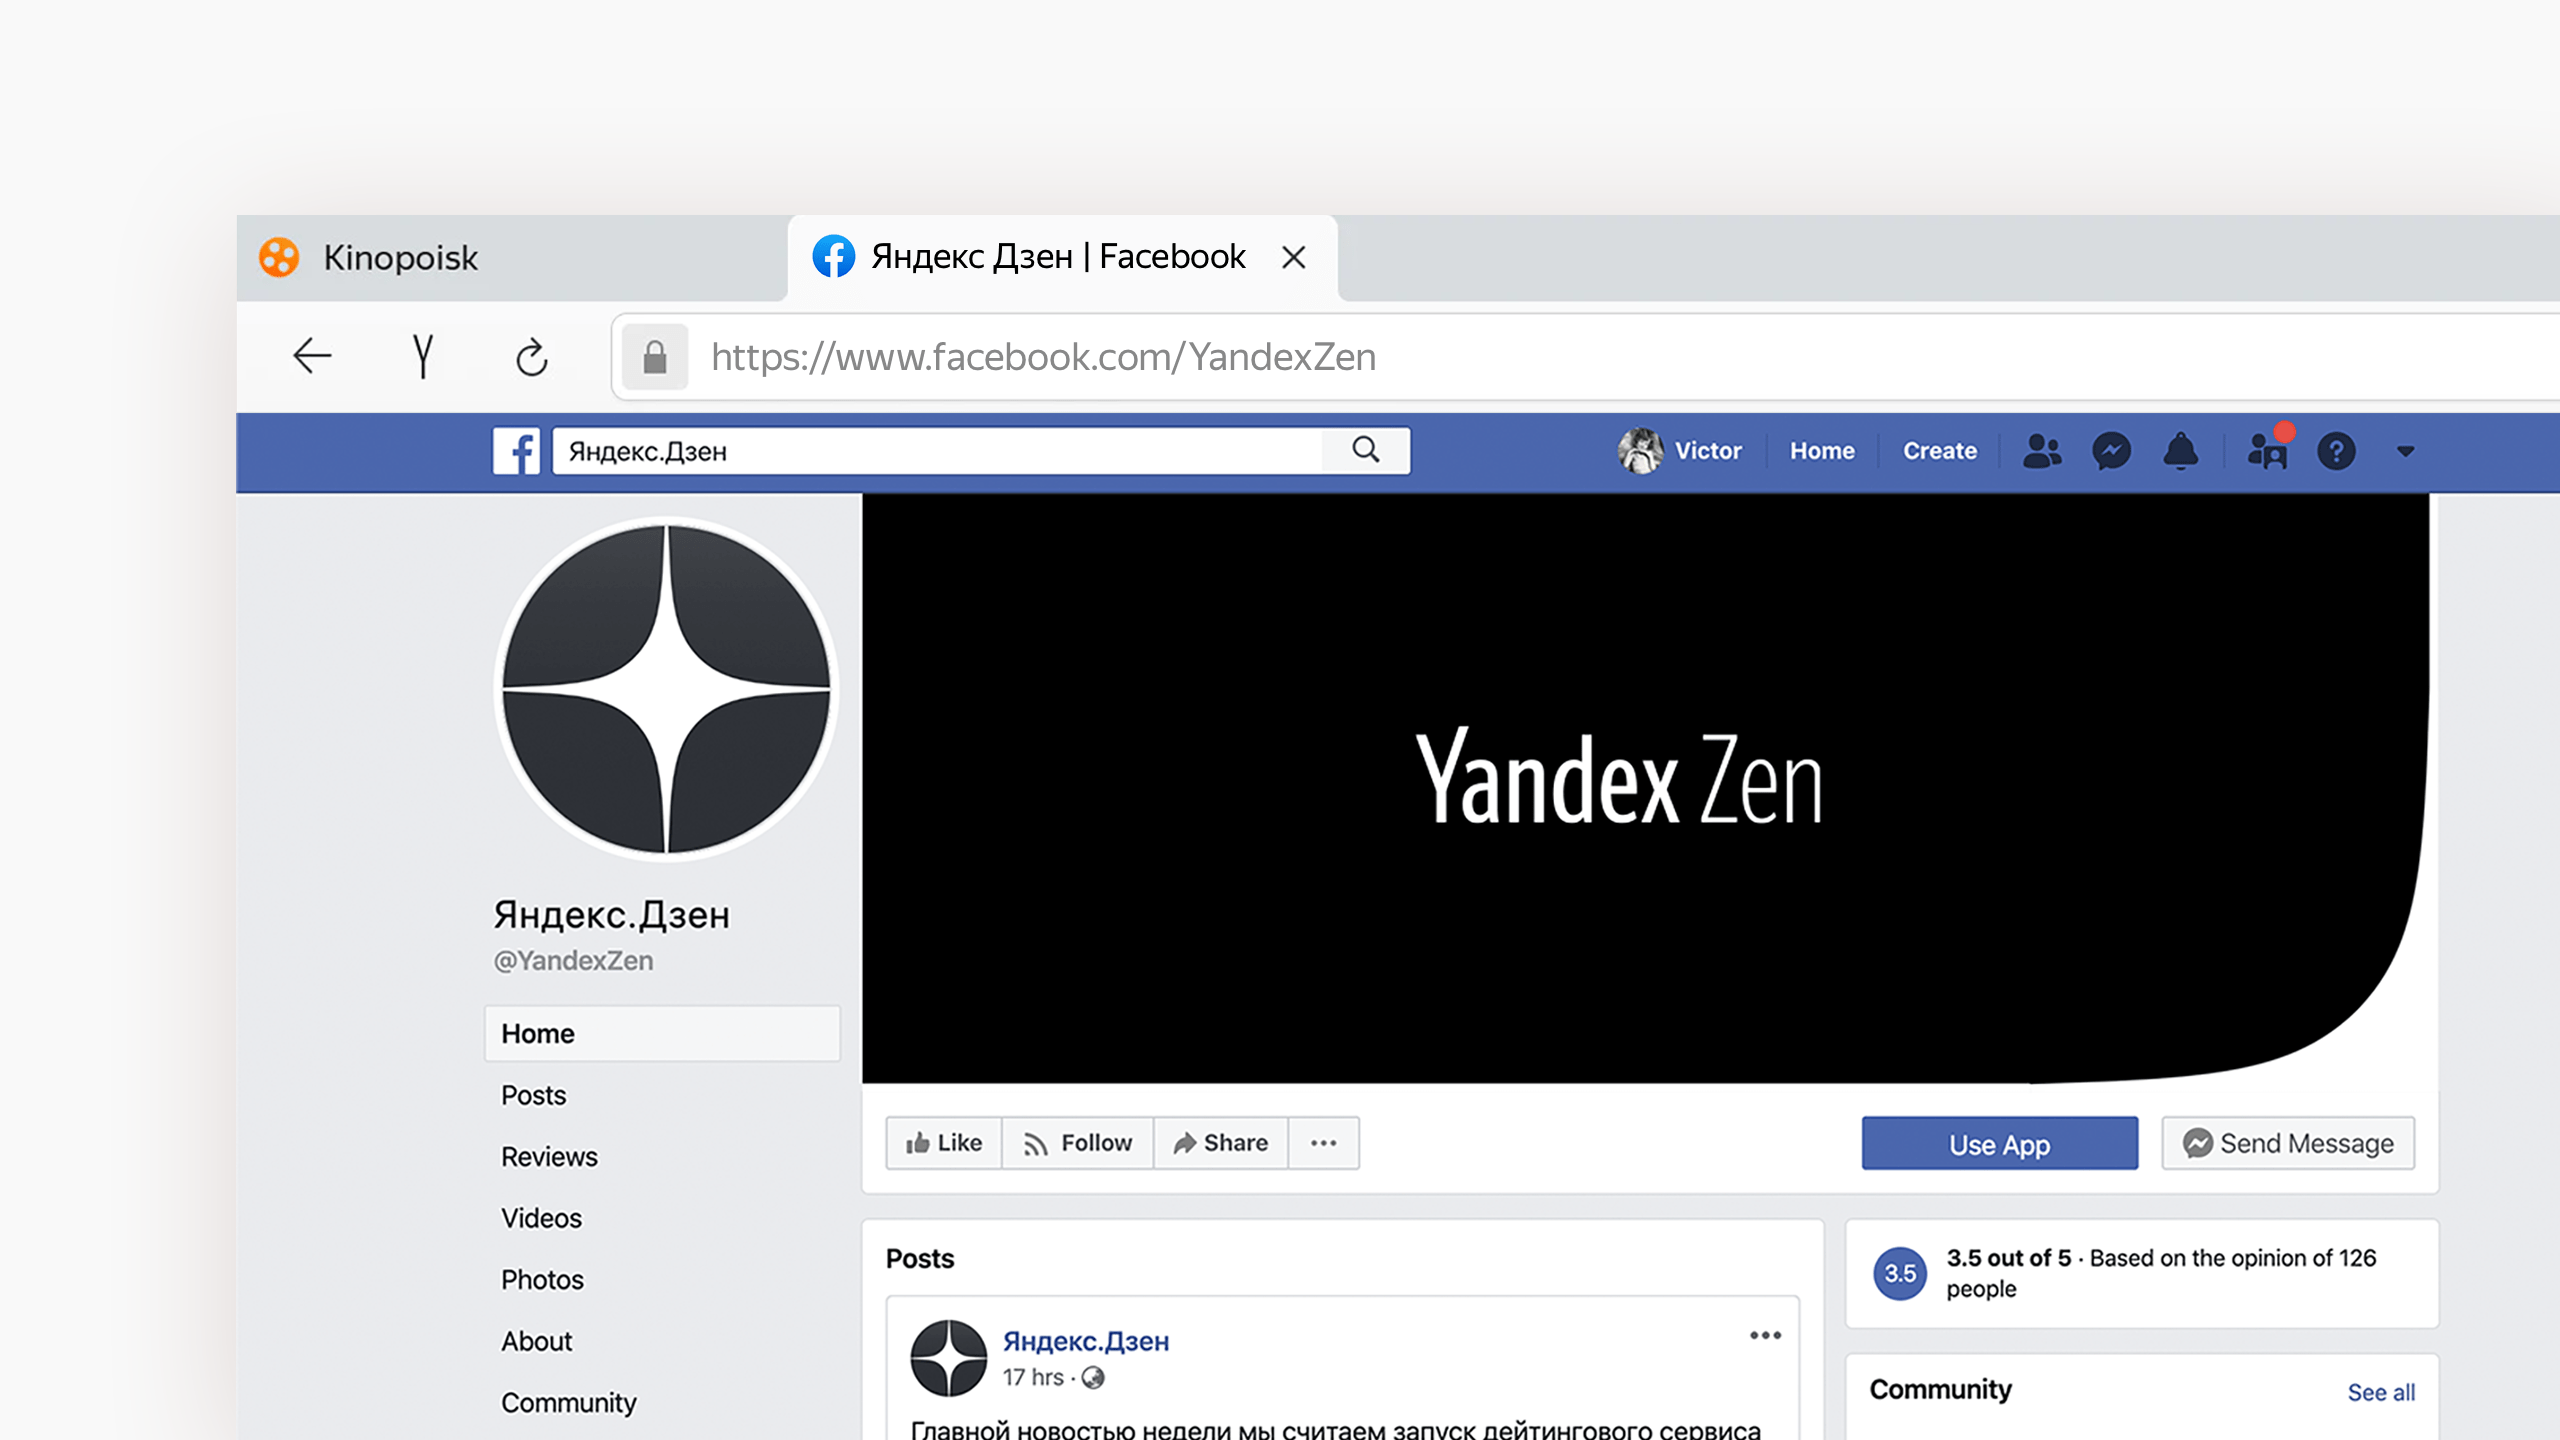Click the padlock site security icon
Viewport: 2560px width, 1440px height.
(x=655, y=357)
